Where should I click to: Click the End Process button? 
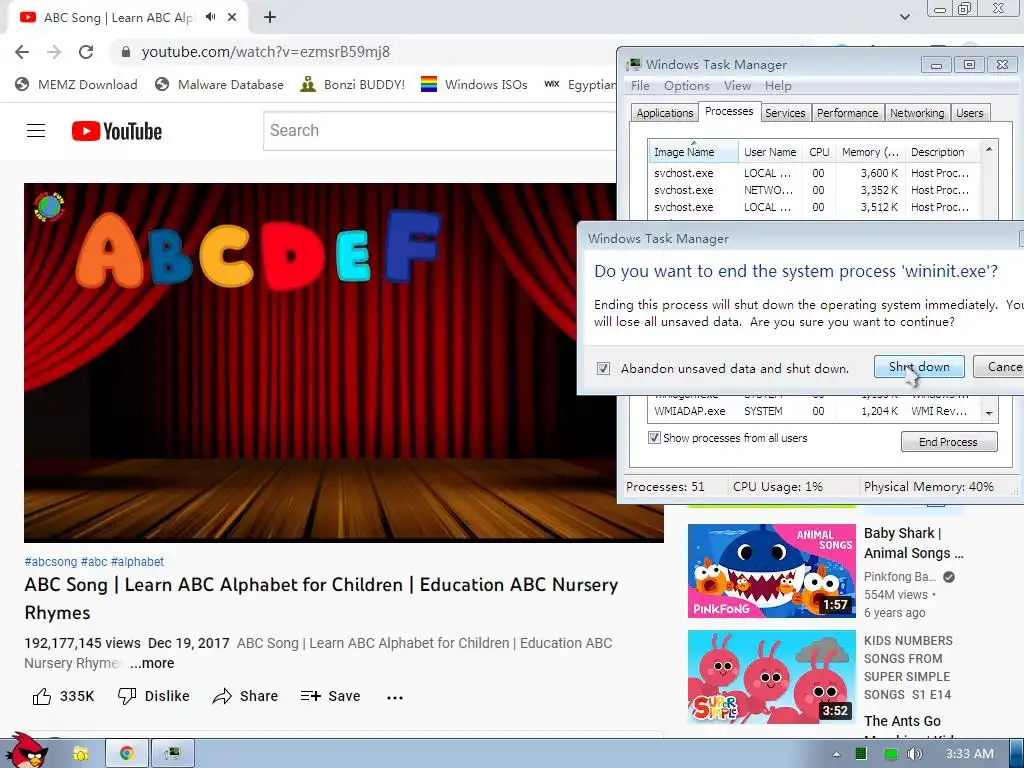point(949,442)
